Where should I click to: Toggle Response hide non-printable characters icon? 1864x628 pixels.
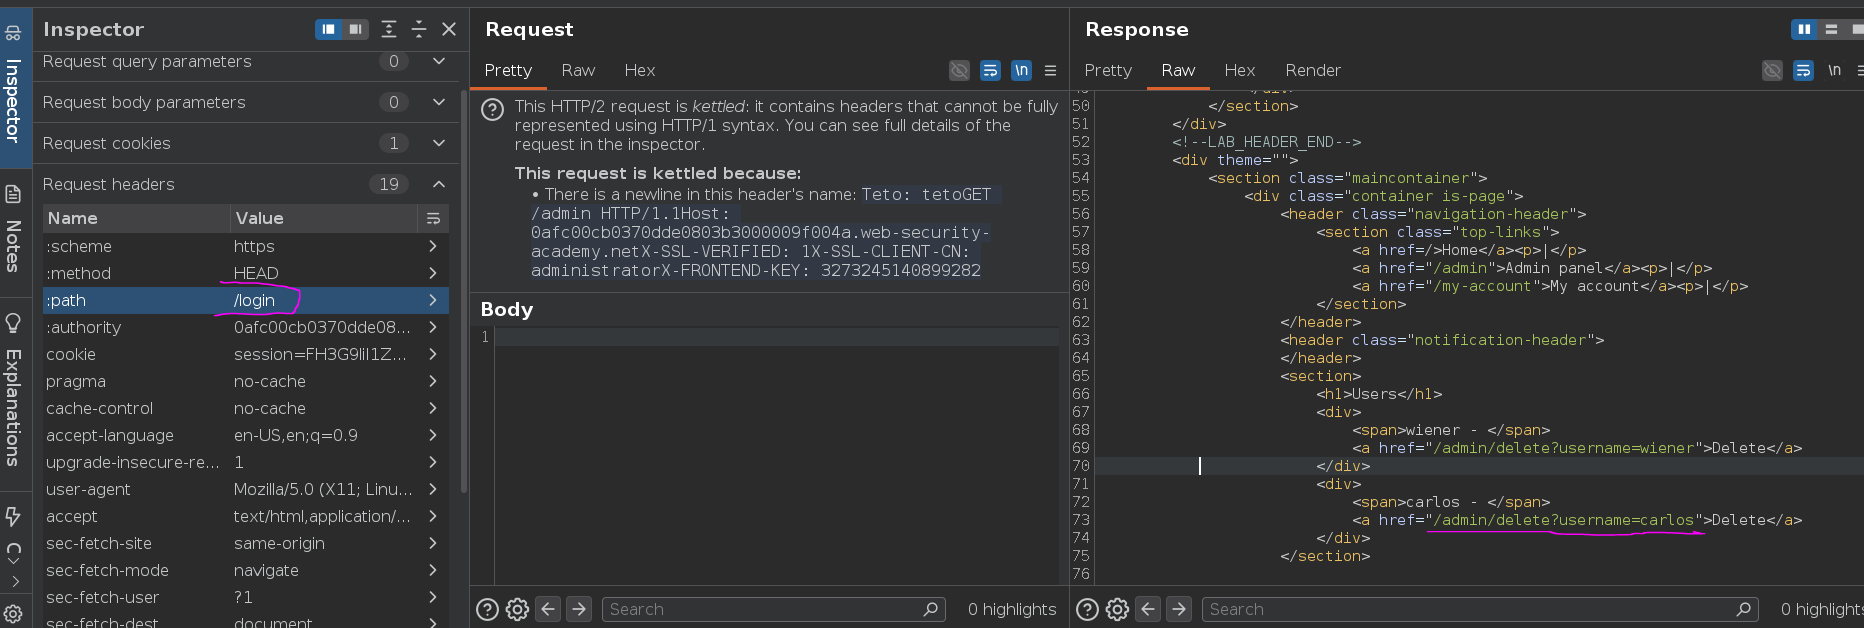tap(1772, 70)
